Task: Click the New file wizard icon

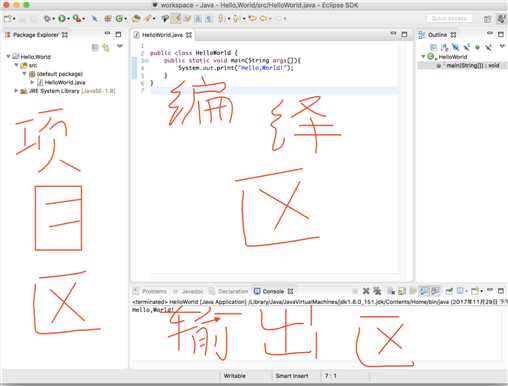Action: [7, 19]
